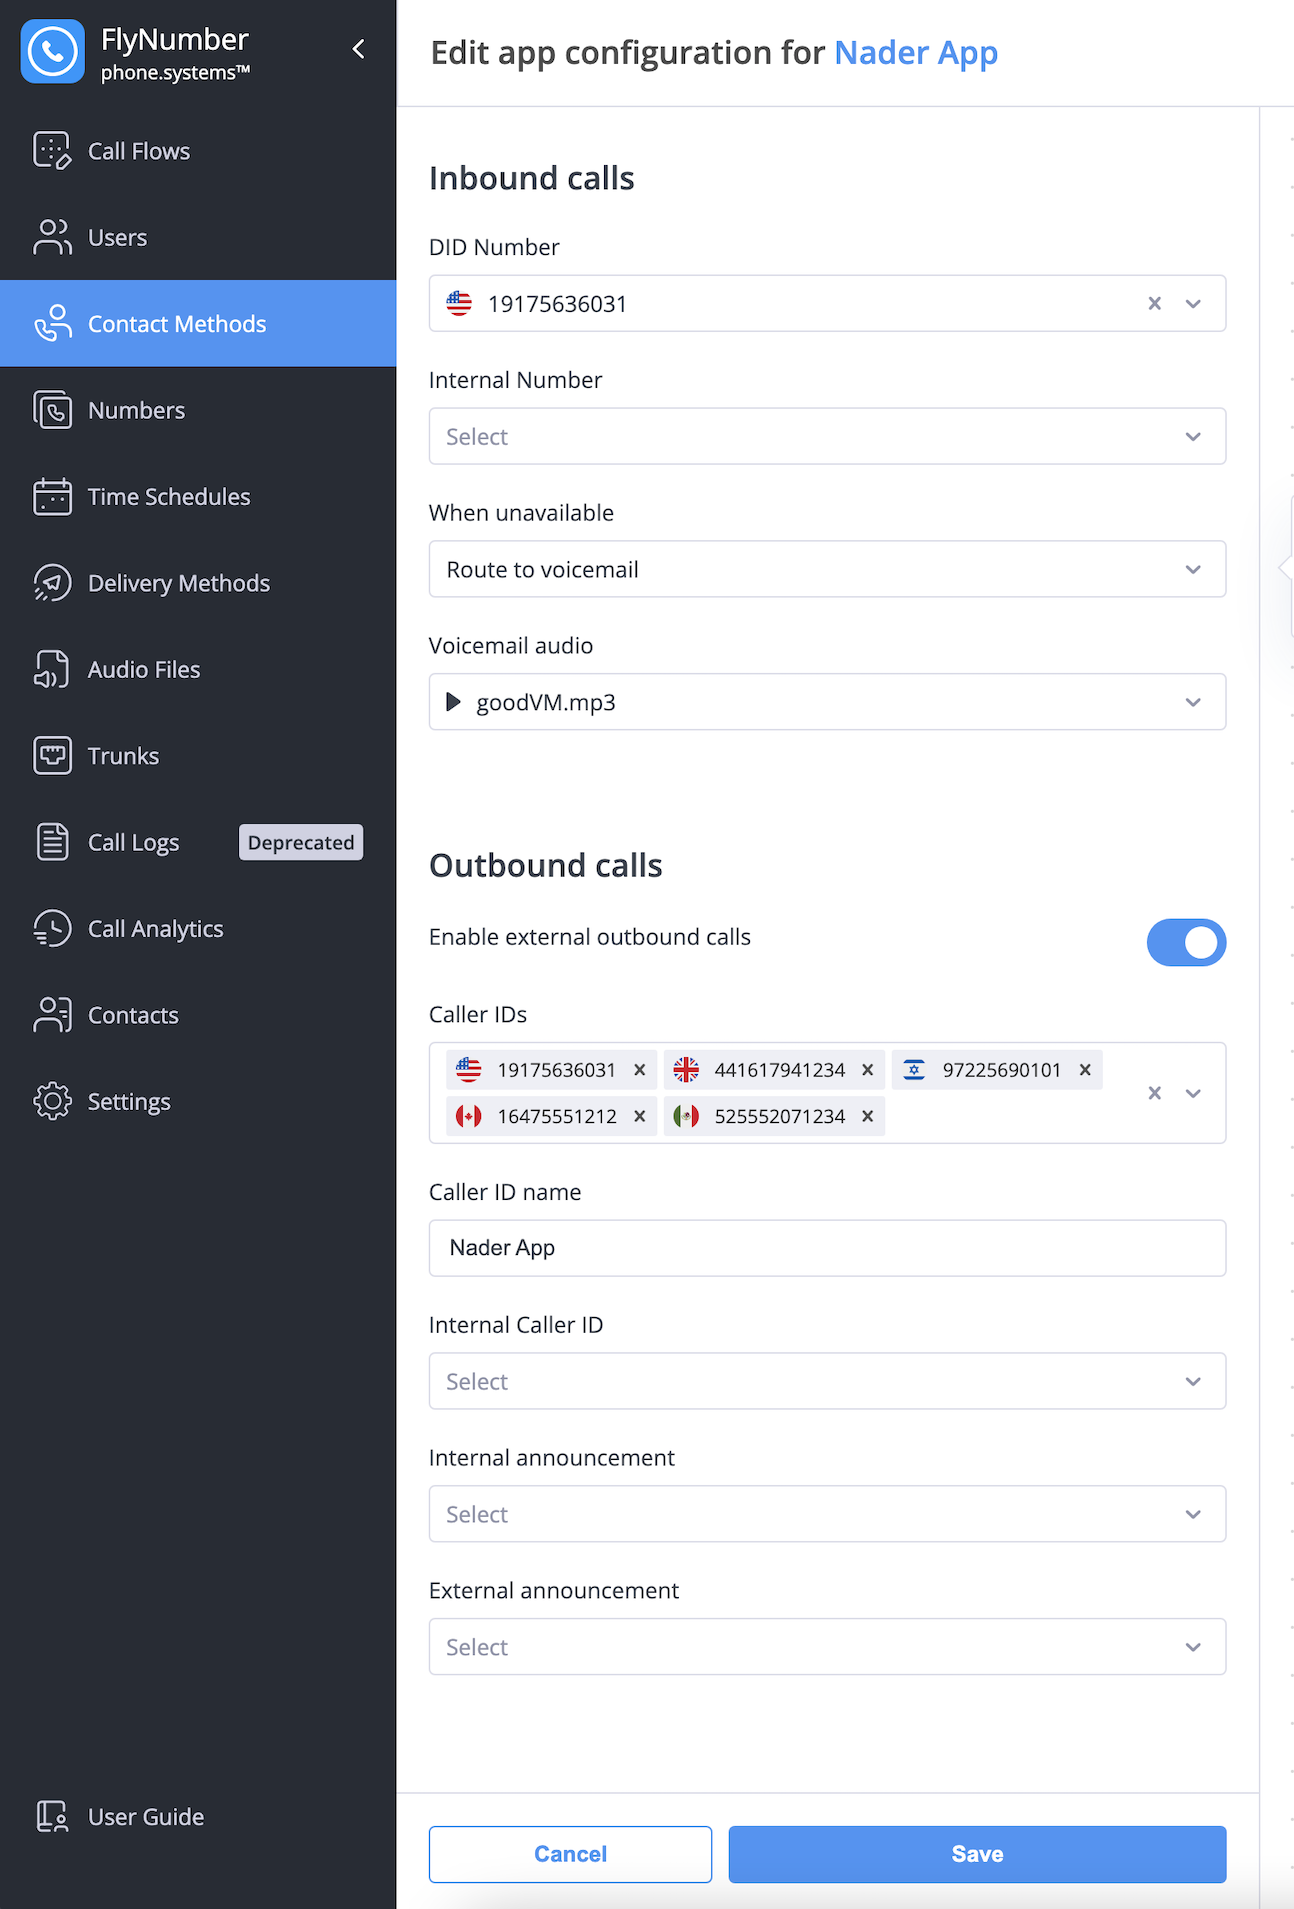
Task: Click the Call Logs document icon
Action: (52, 842)
